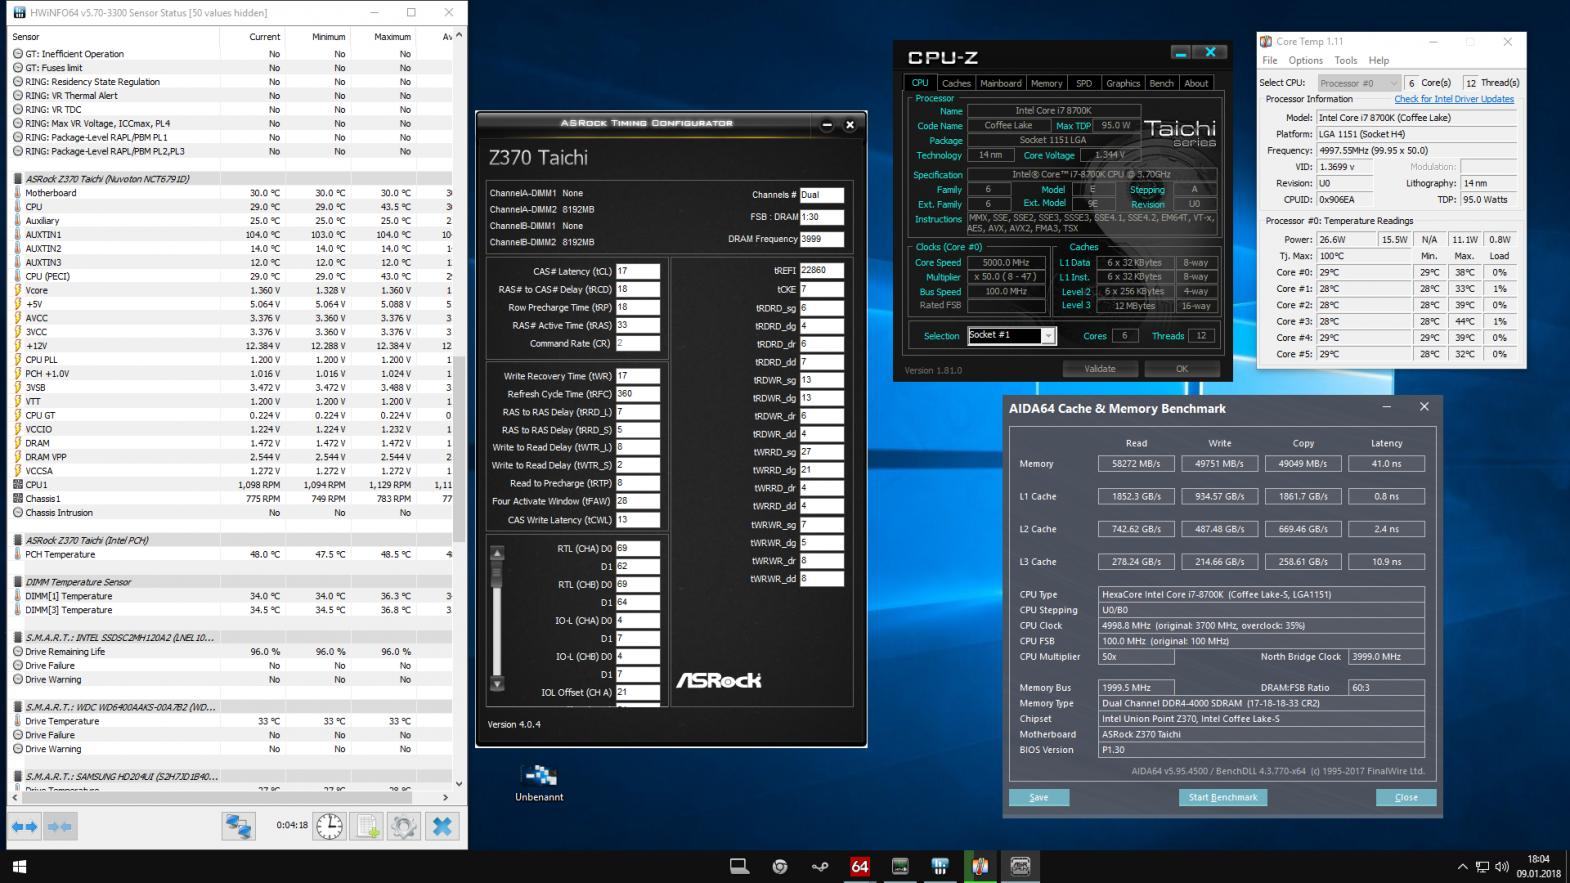Switch to the green monitor taskbar app
The width and height of the screenshot is (1570, 883).
pos(900,866)
